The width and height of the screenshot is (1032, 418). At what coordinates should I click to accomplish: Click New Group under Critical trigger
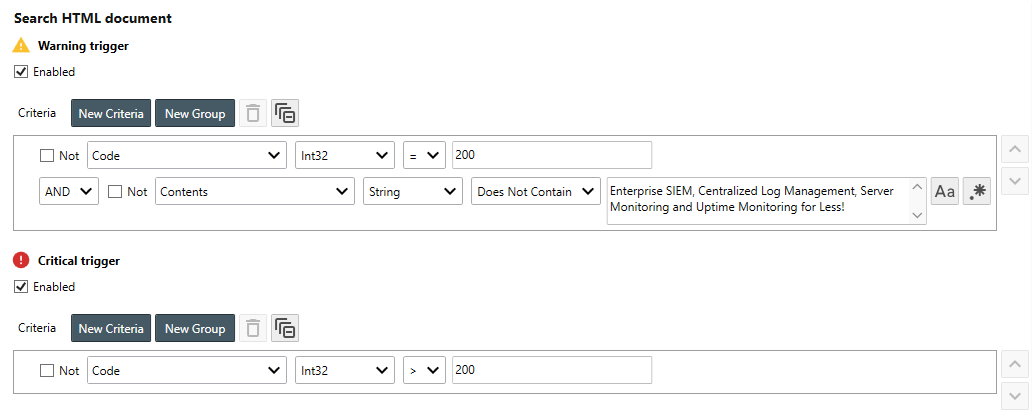tap(195, 328)
